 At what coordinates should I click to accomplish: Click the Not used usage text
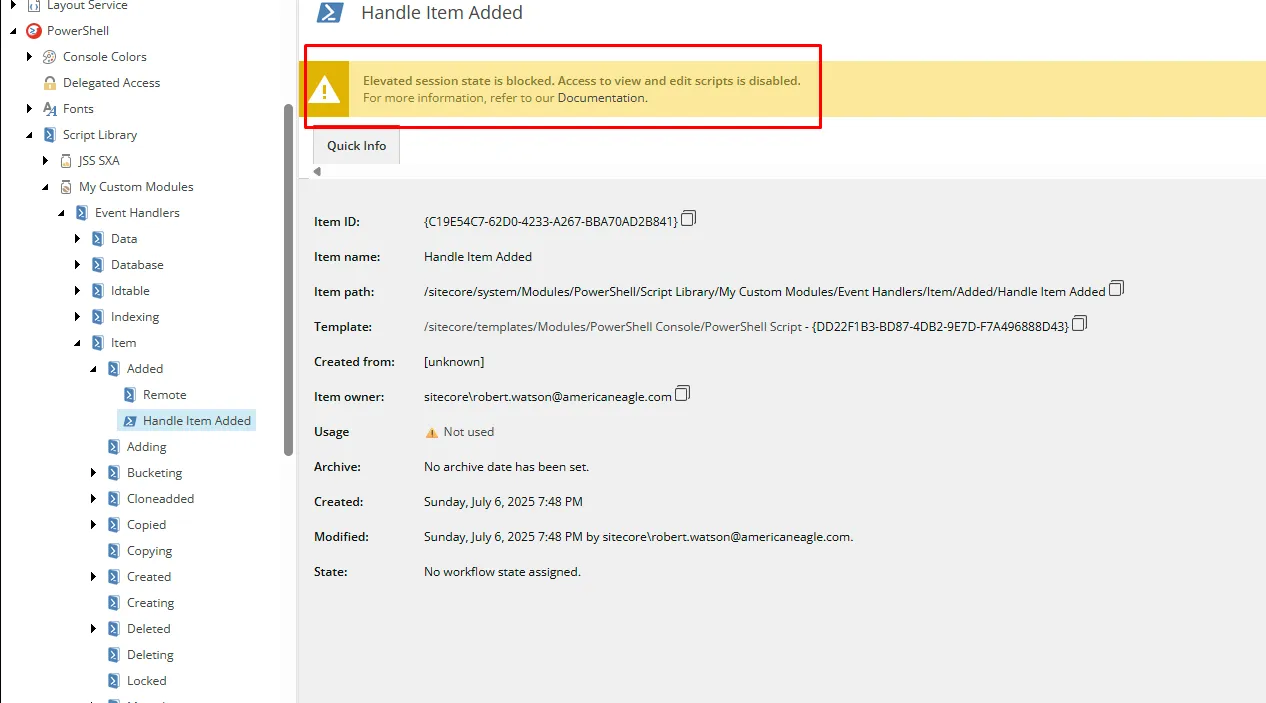(469, 432)
